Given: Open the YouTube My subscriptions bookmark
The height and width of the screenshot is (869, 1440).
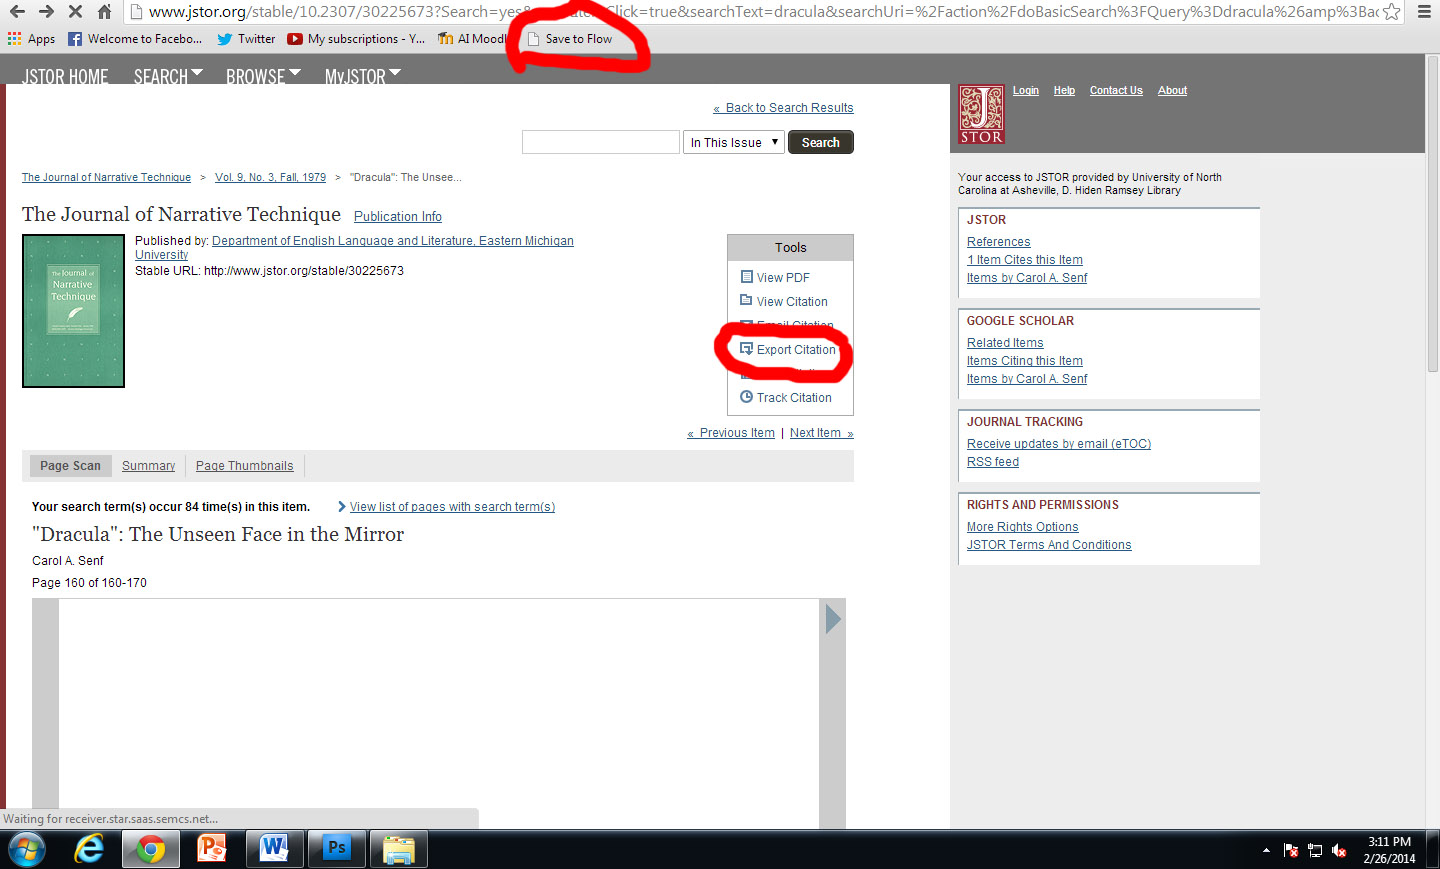Looking at the screenshot, I should [356, 39].
